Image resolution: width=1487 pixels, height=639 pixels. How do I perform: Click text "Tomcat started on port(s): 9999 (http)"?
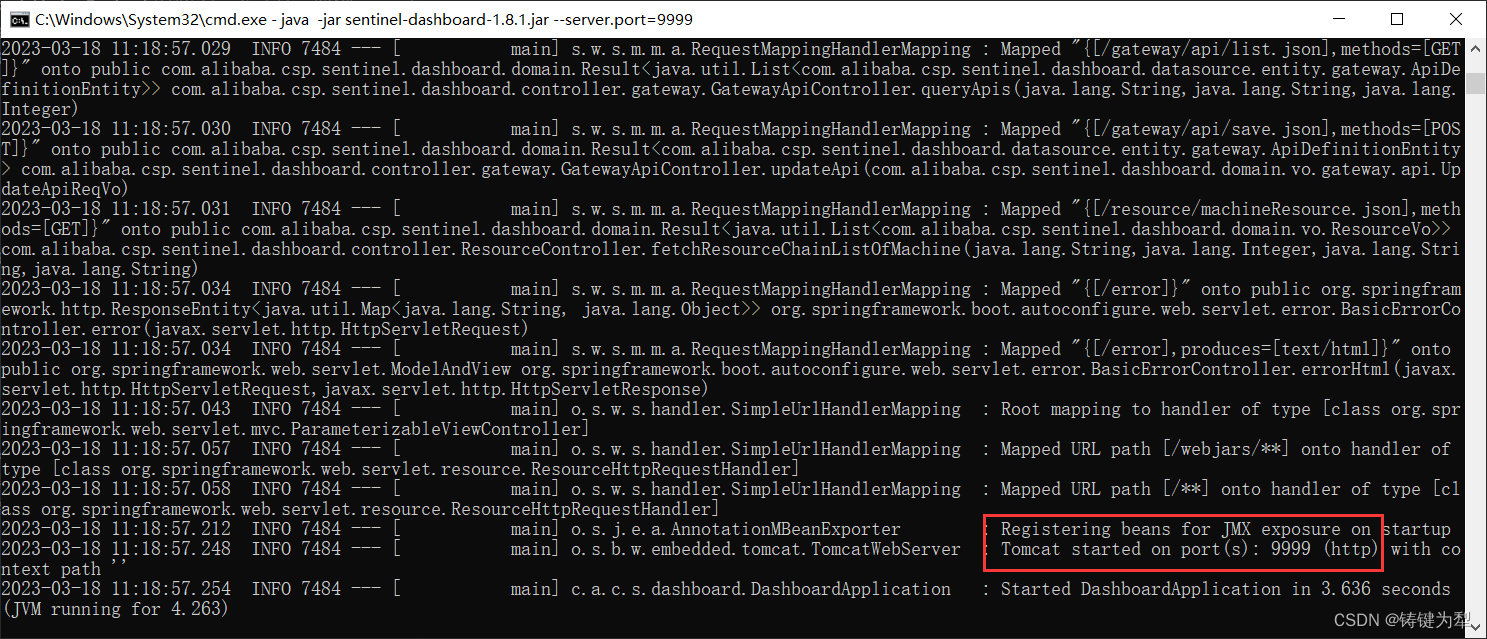click(x=1189, y=549)
